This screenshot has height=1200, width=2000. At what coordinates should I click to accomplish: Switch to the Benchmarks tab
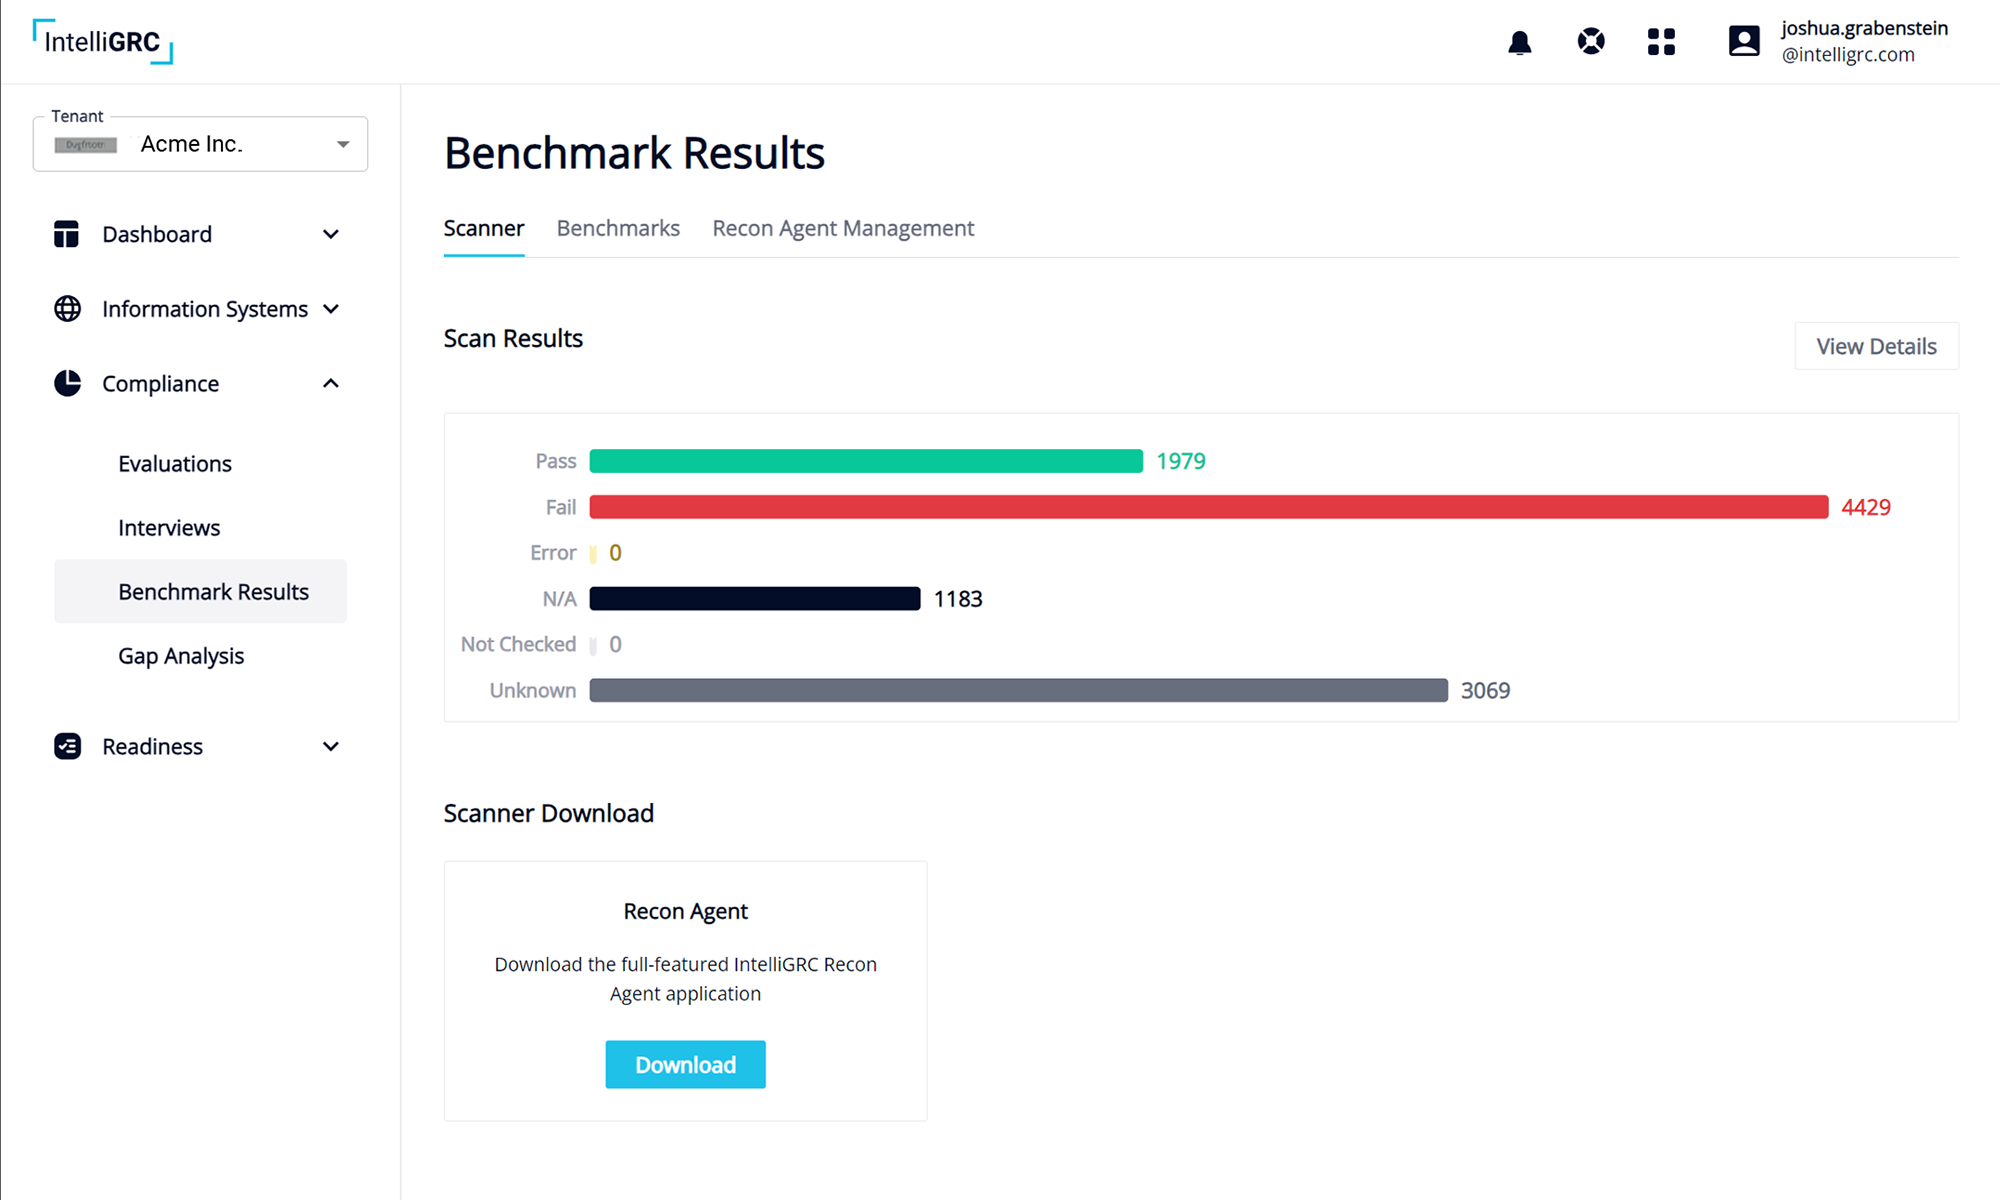618,228
